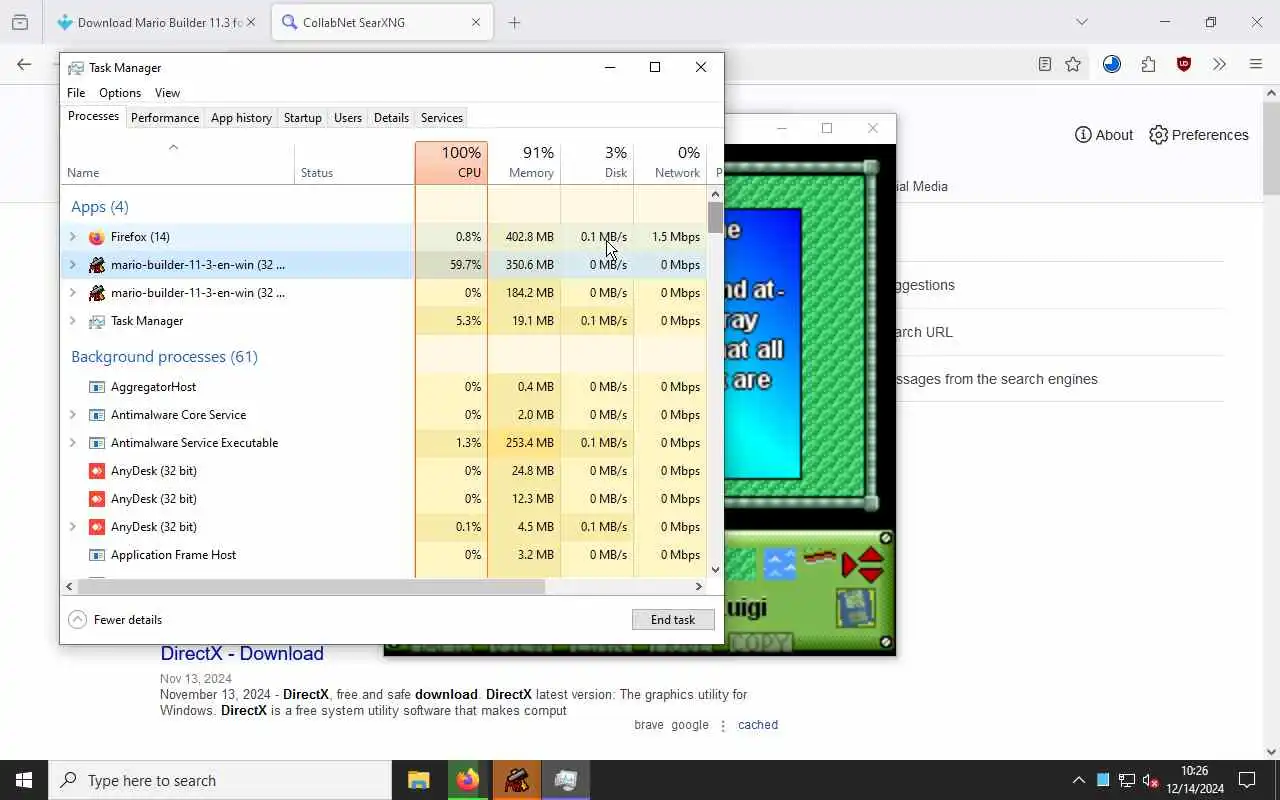Switch to the Services tab
Viewport: 1280px width, 800px height.
coord(442,118)
